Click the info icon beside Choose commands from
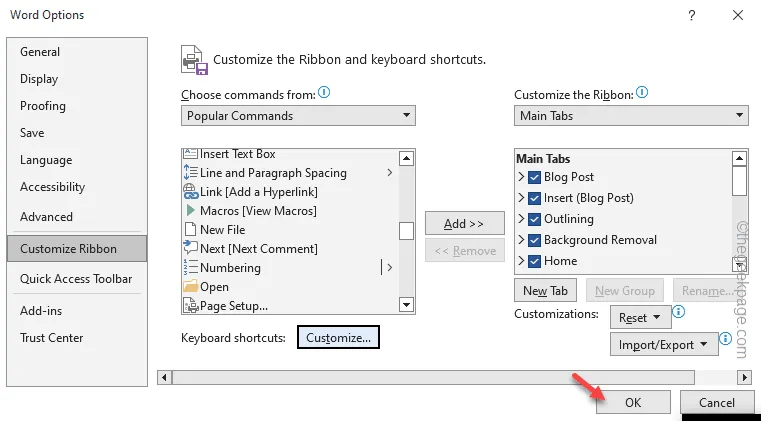Image resolution: width=761 pixels, height=421 pixels. pyautogui.click(x=324, y=92)
